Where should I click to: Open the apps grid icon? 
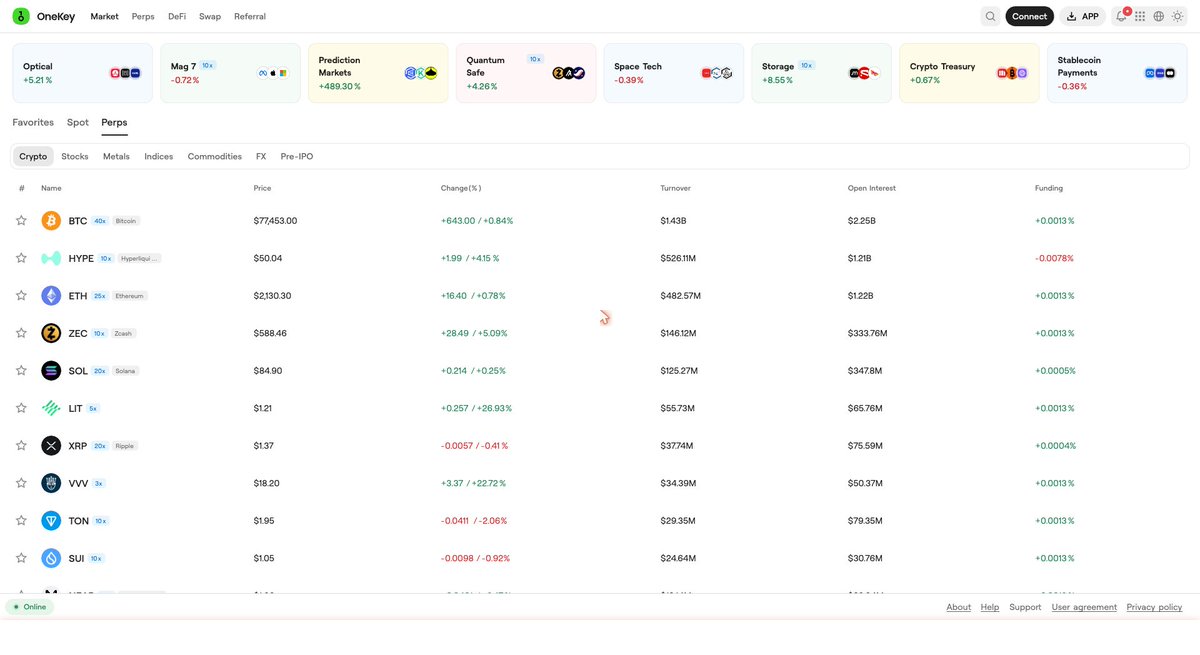point(1140,16)
